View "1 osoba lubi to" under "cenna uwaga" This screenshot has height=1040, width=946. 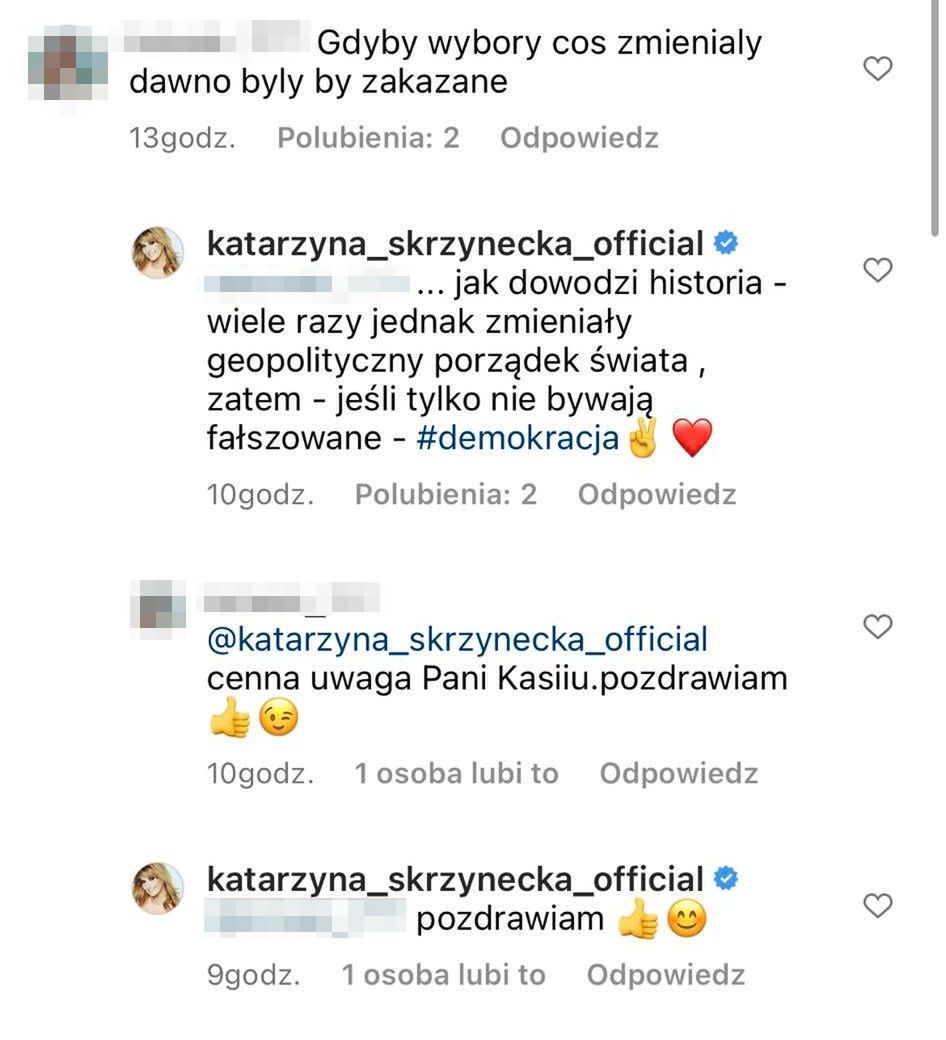[x=456, y=773]
